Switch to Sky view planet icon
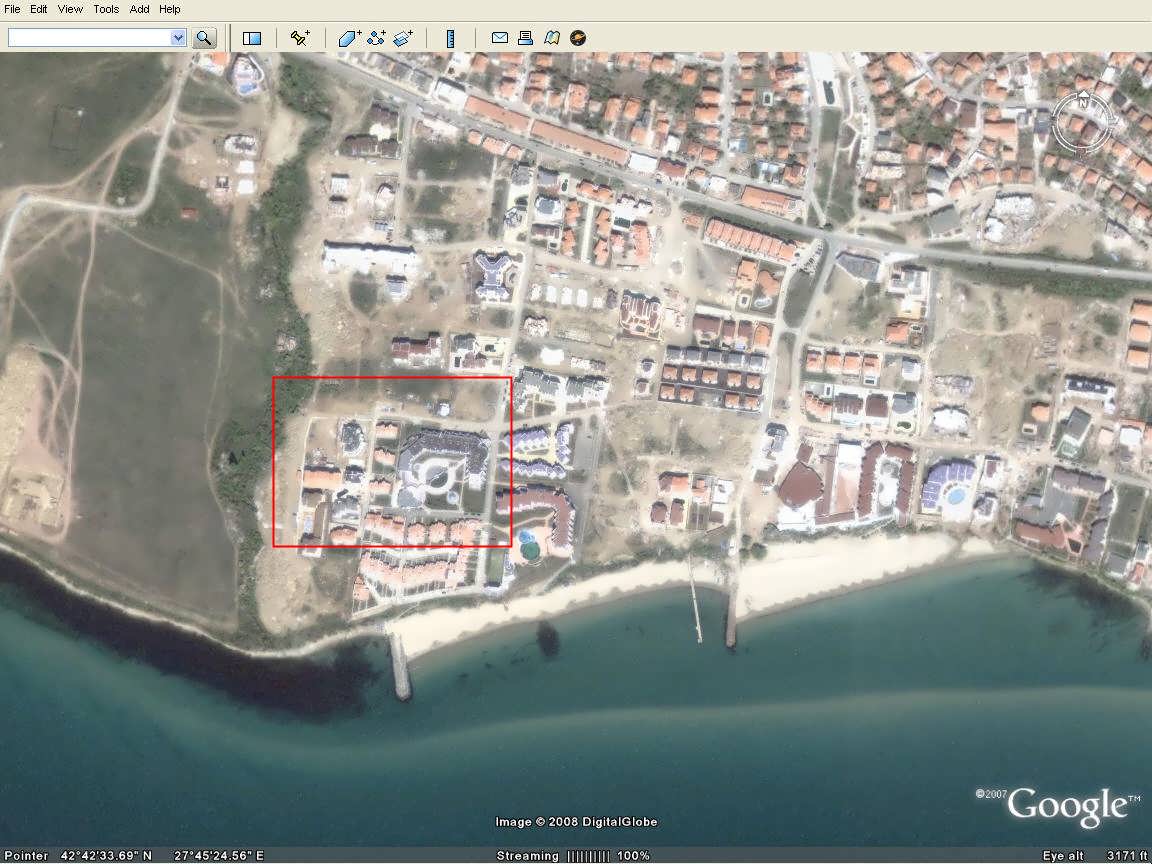The height and width of the screenshot is (864, 1152). coord(578,38)
